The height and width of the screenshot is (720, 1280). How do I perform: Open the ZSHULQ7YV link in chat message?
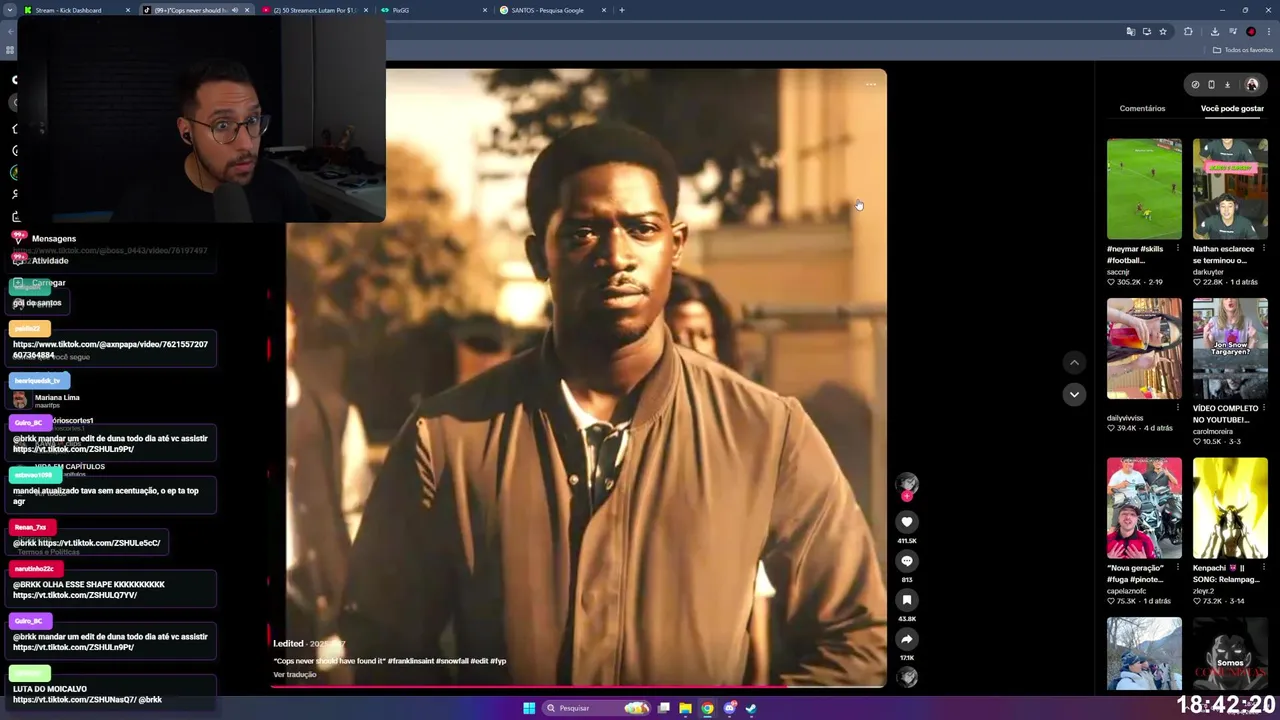[75, 595]
